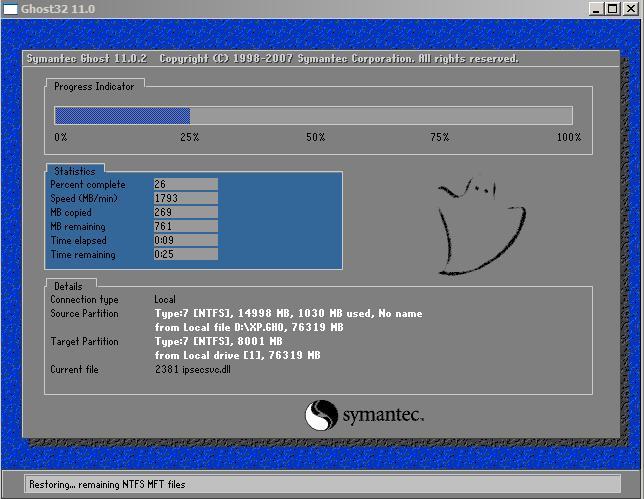Click the Symantec yin-yang logo icon
The image size is (644, 499).
click(321, 415)
